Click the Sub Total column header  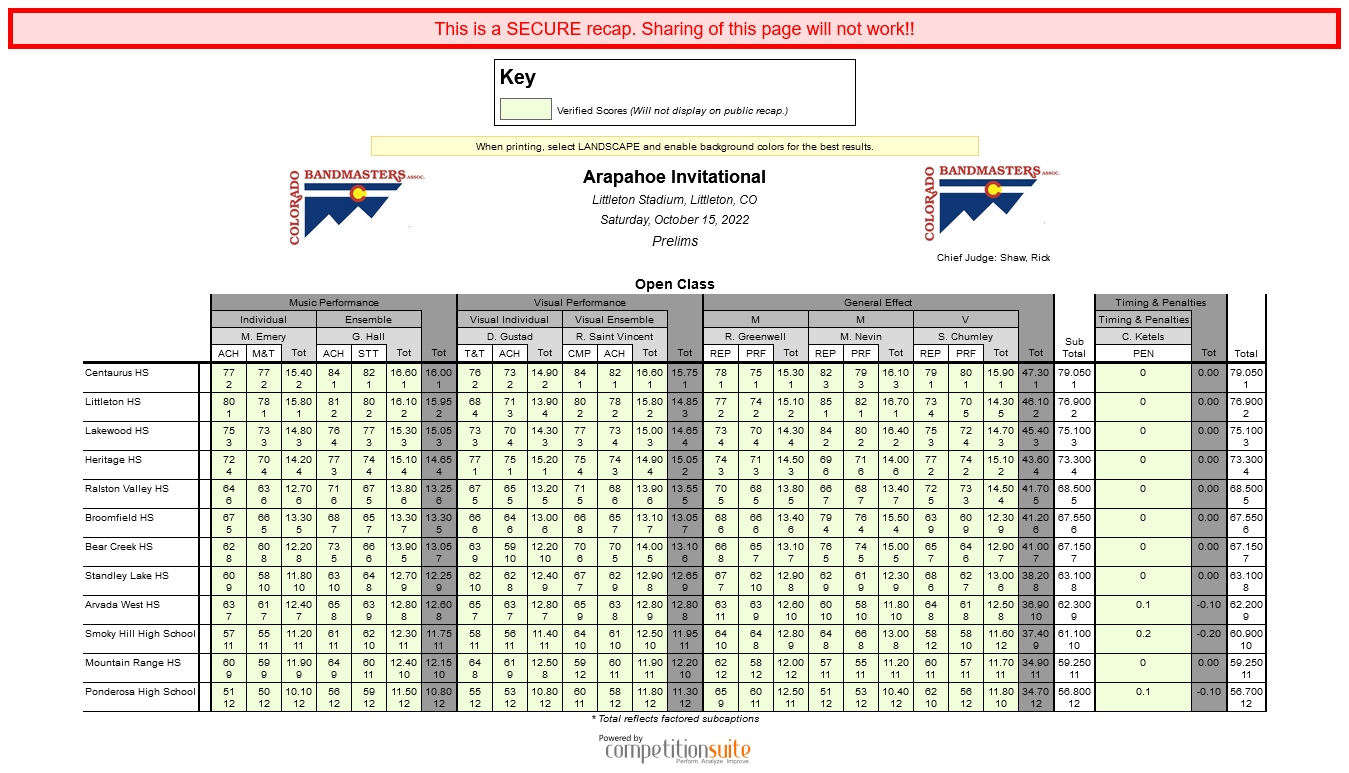[x=1074, y=347]
